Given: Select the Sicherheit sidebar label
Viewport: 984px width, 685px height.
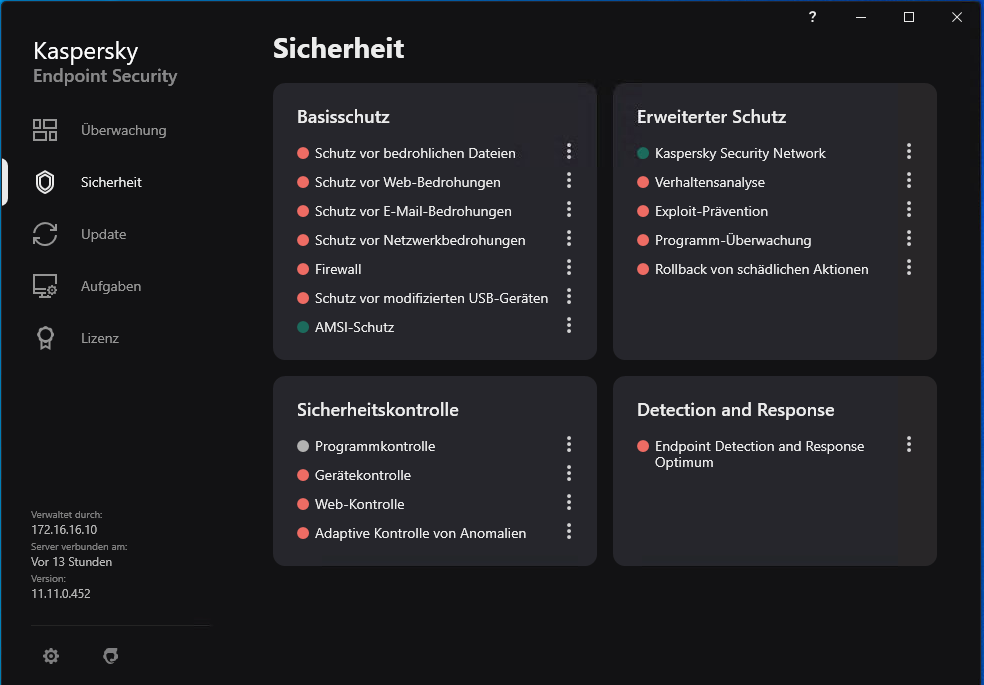Looking at the screenshot, I should 111,183.
